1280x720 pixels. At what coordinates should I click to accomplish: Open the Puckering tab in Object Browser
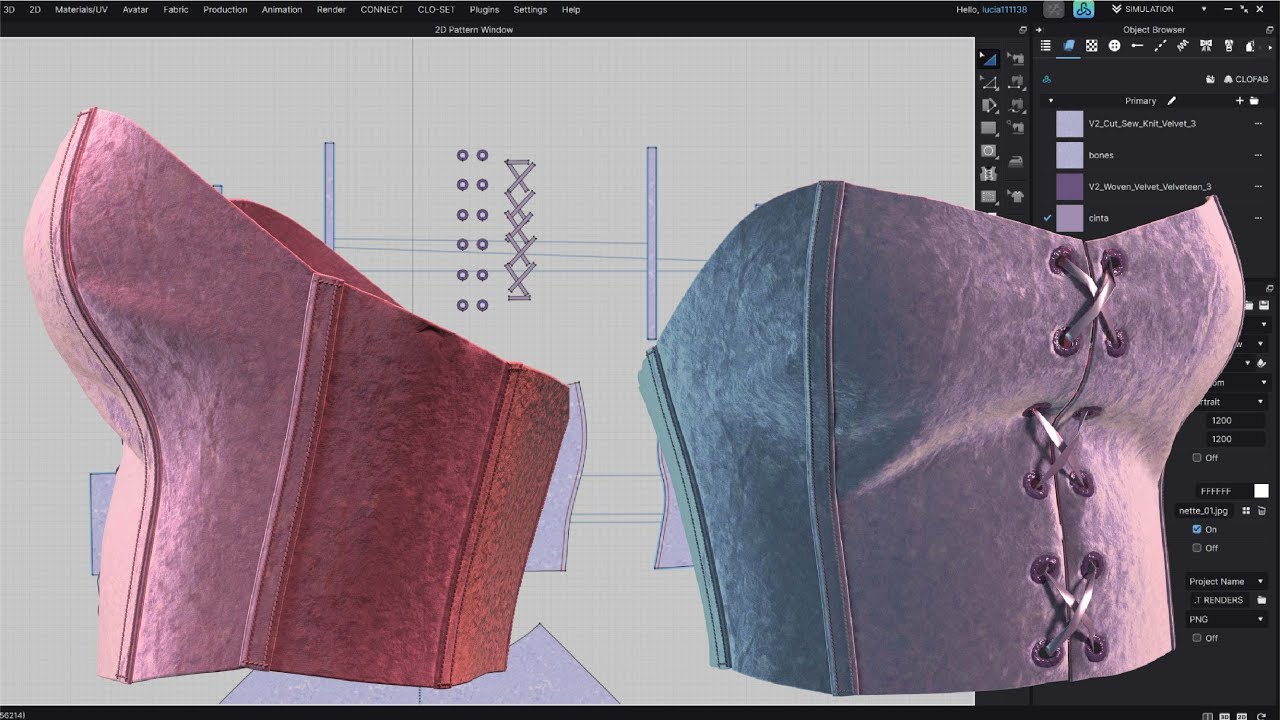coord(1183,46)
